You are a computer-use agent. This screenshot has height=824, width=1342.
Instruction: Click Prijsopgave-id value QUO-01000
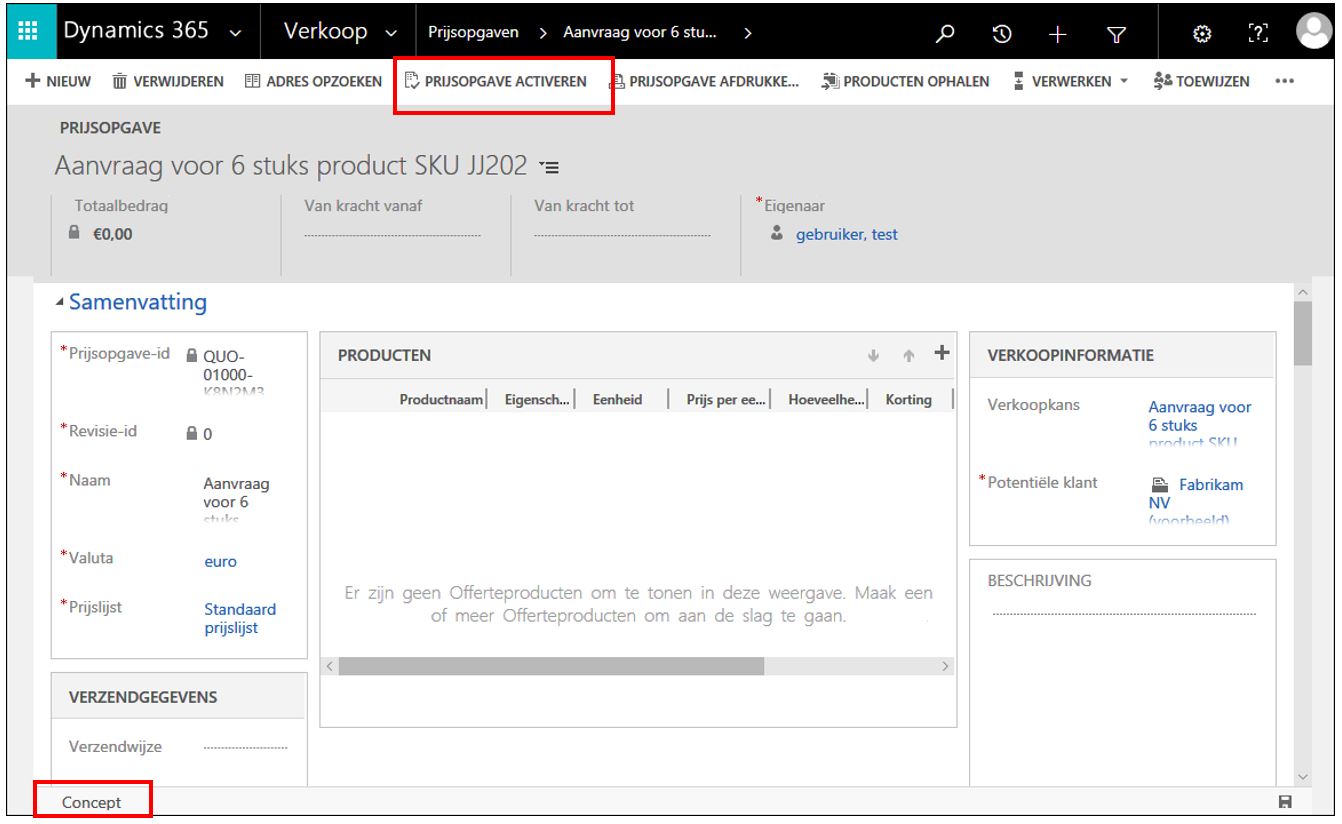click(234, 373)
